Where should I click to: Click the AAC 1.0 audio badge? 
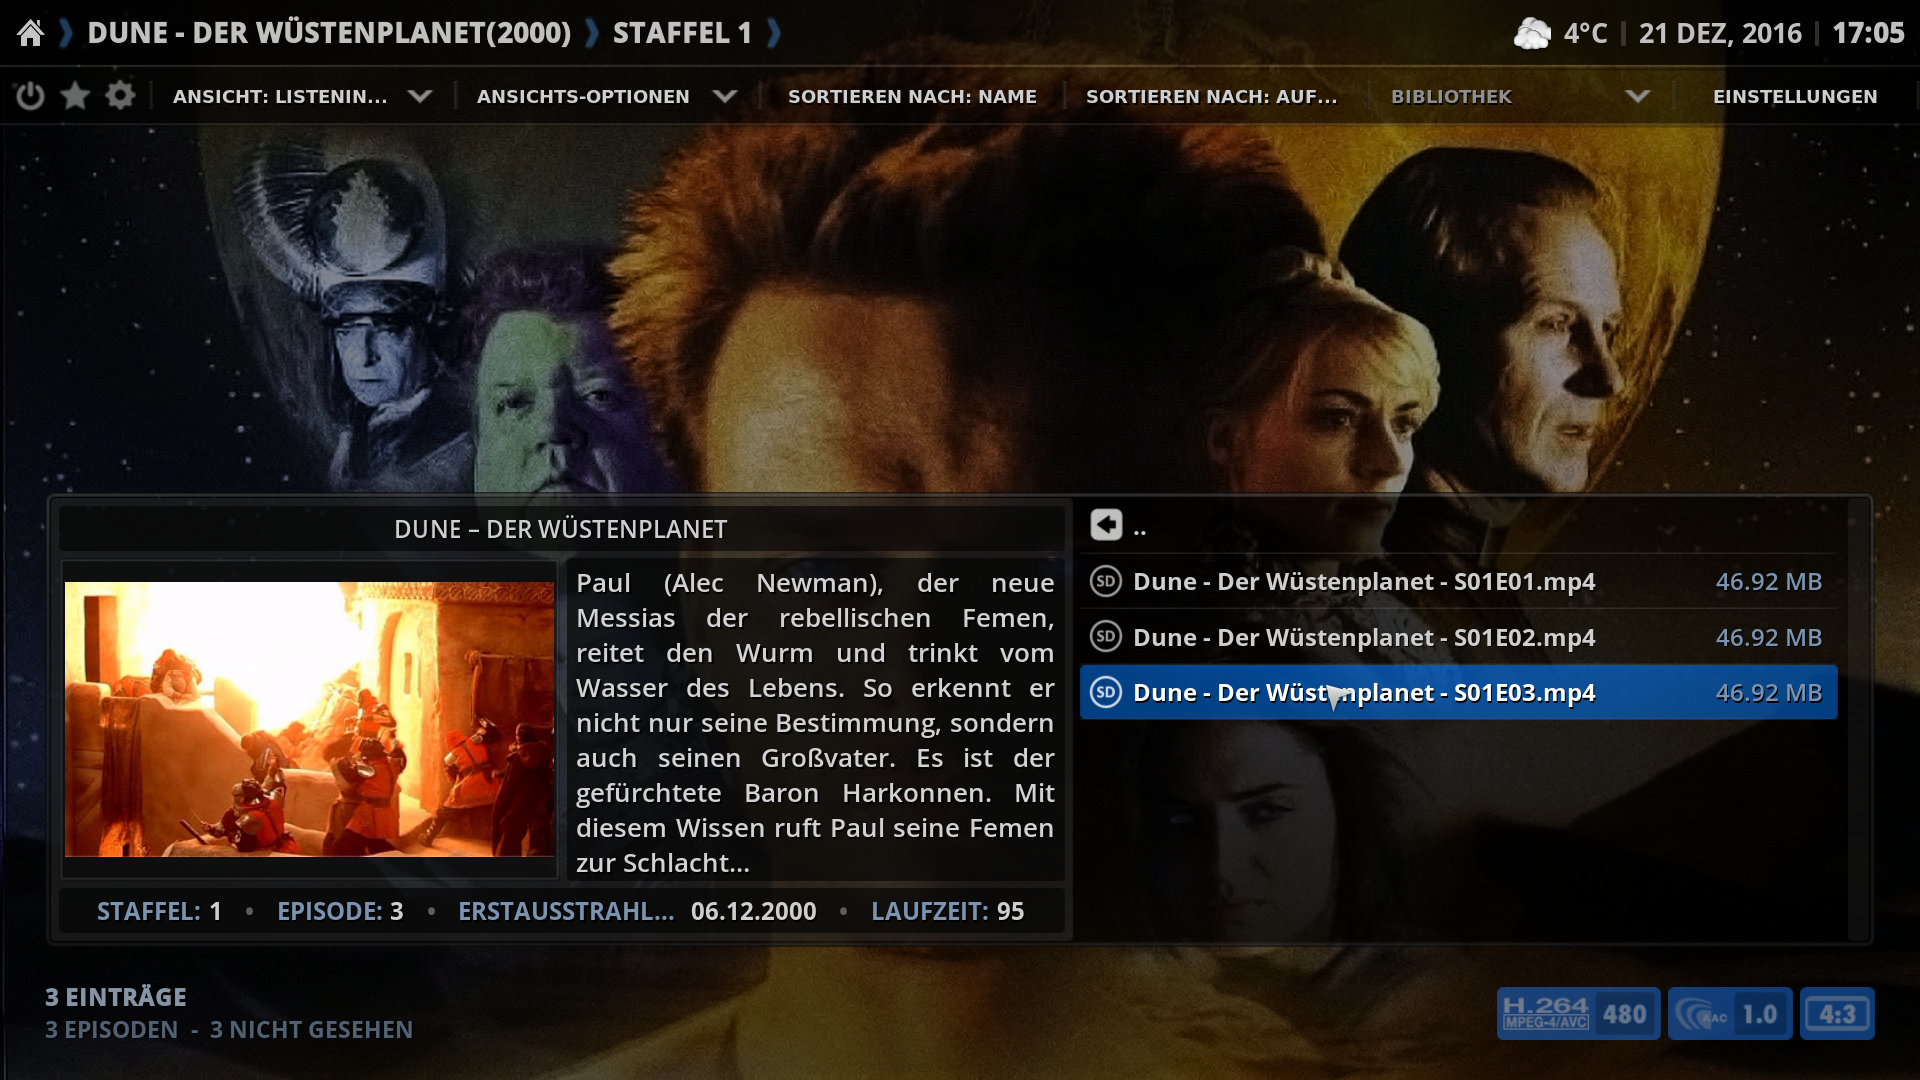coord(1730,1014)
